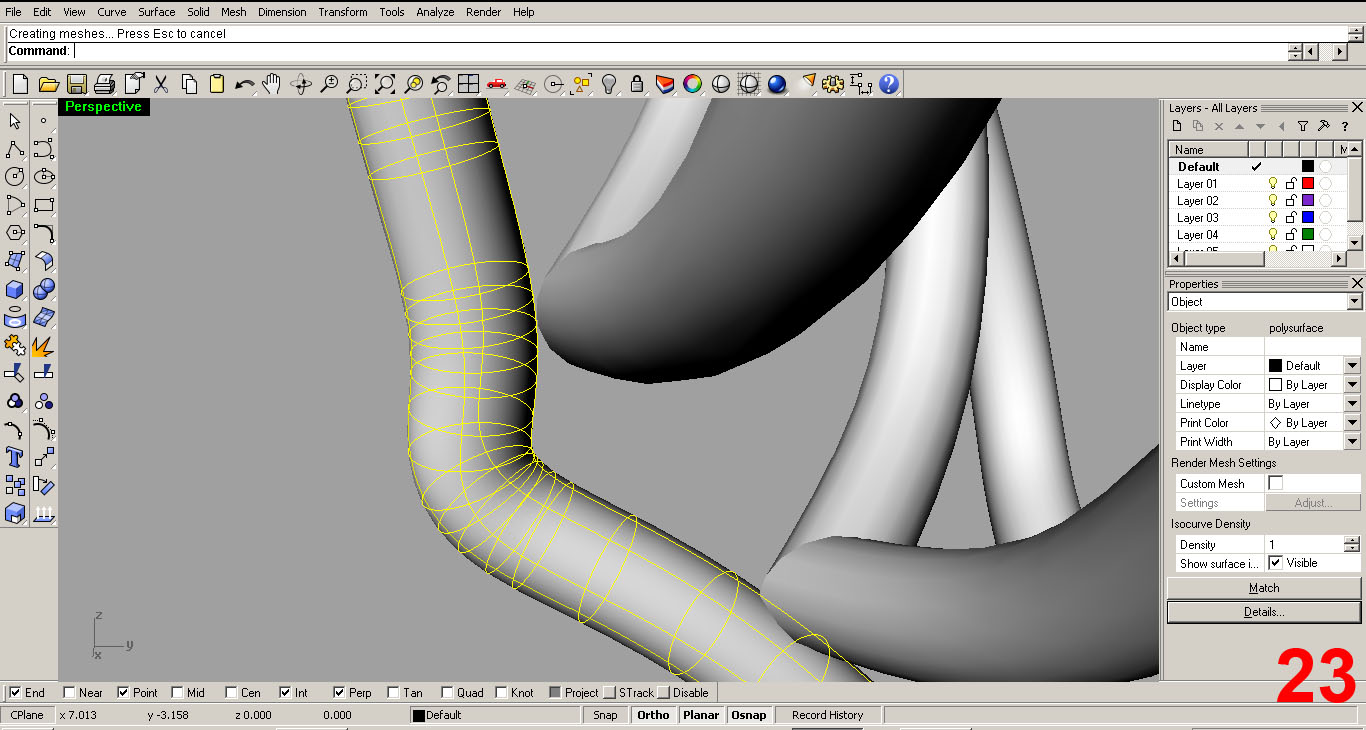This screenshot has width=1366, height=730.
Task: Toggle the Int osnap checkbox
Action: point(285,692)
